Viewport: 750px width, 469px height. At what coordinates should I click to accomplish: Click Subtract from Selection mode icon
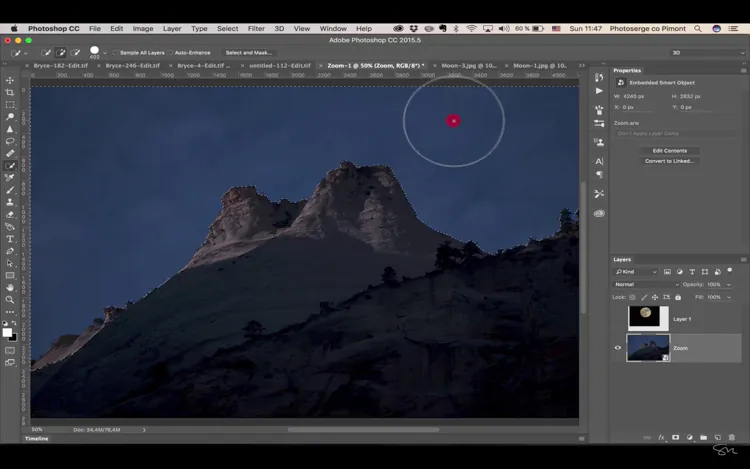click(x=75, y=53)
